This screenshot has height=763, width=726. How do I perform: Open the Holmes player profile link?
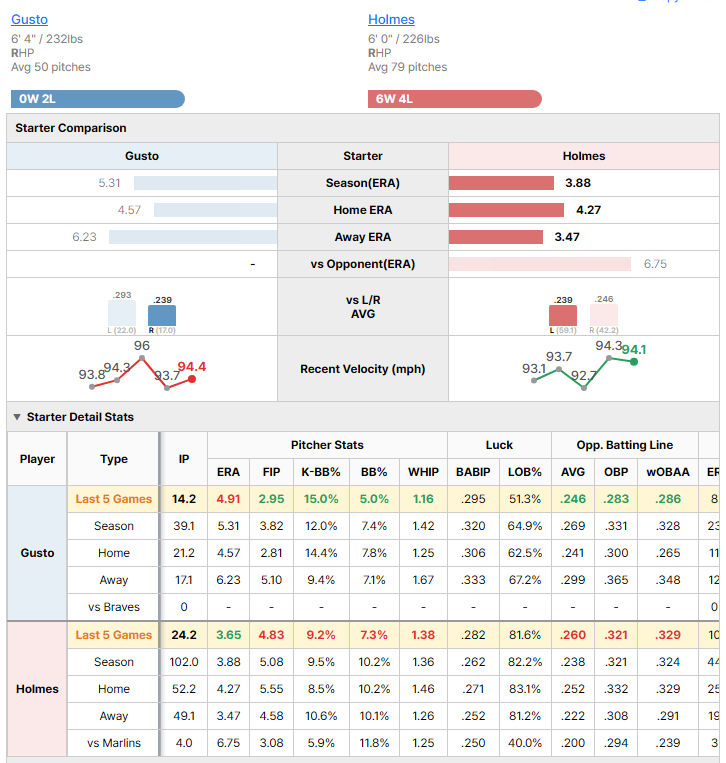point(391,19)
